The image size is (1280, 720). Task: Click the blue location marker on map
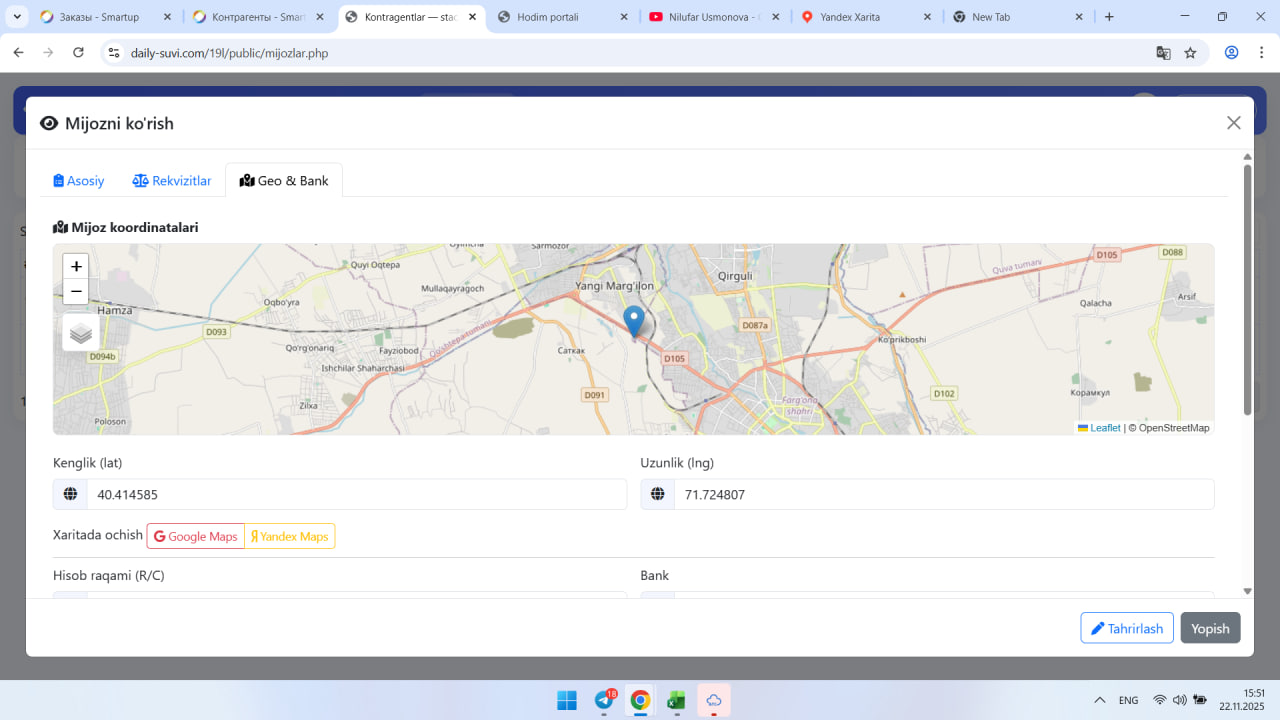pos(633,321)
